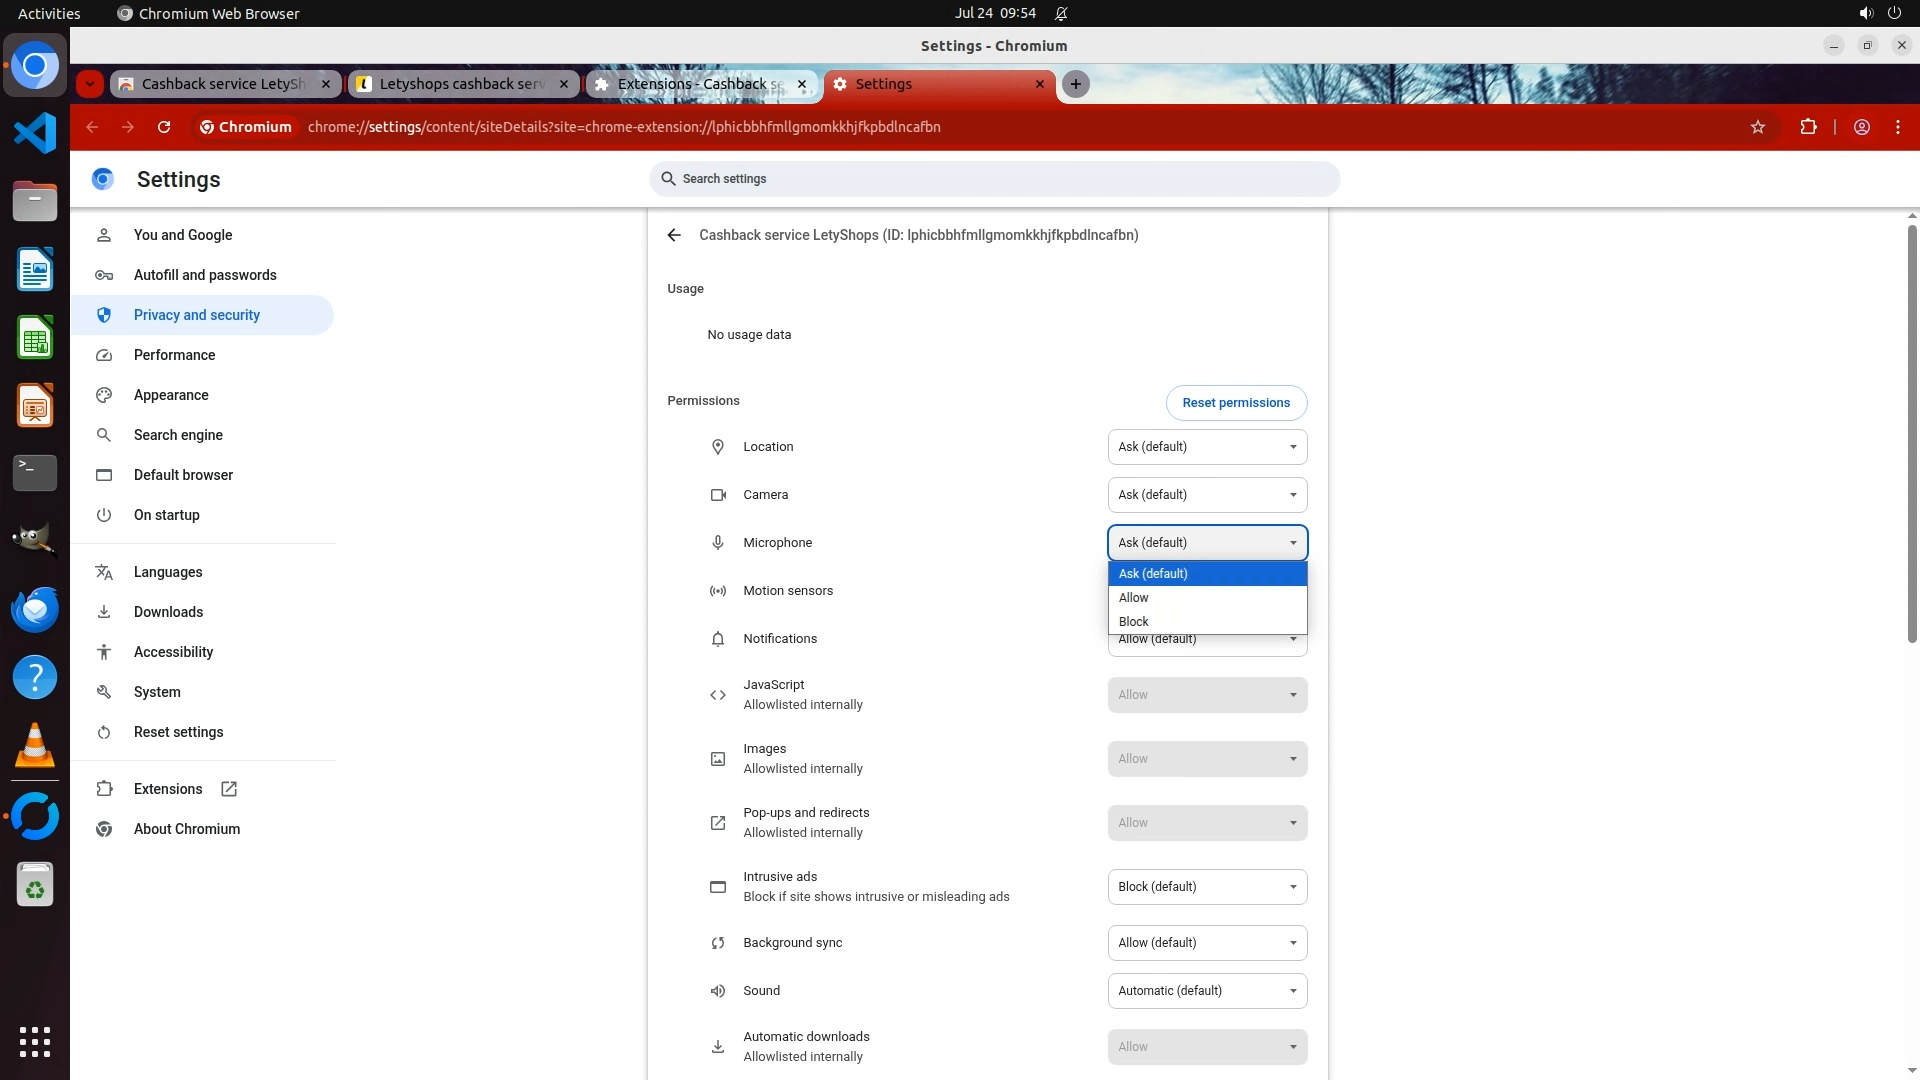Open Chromium three-dot menu
Viewport: 1920px width, 1080px height.
click(x=1898, y=127)
